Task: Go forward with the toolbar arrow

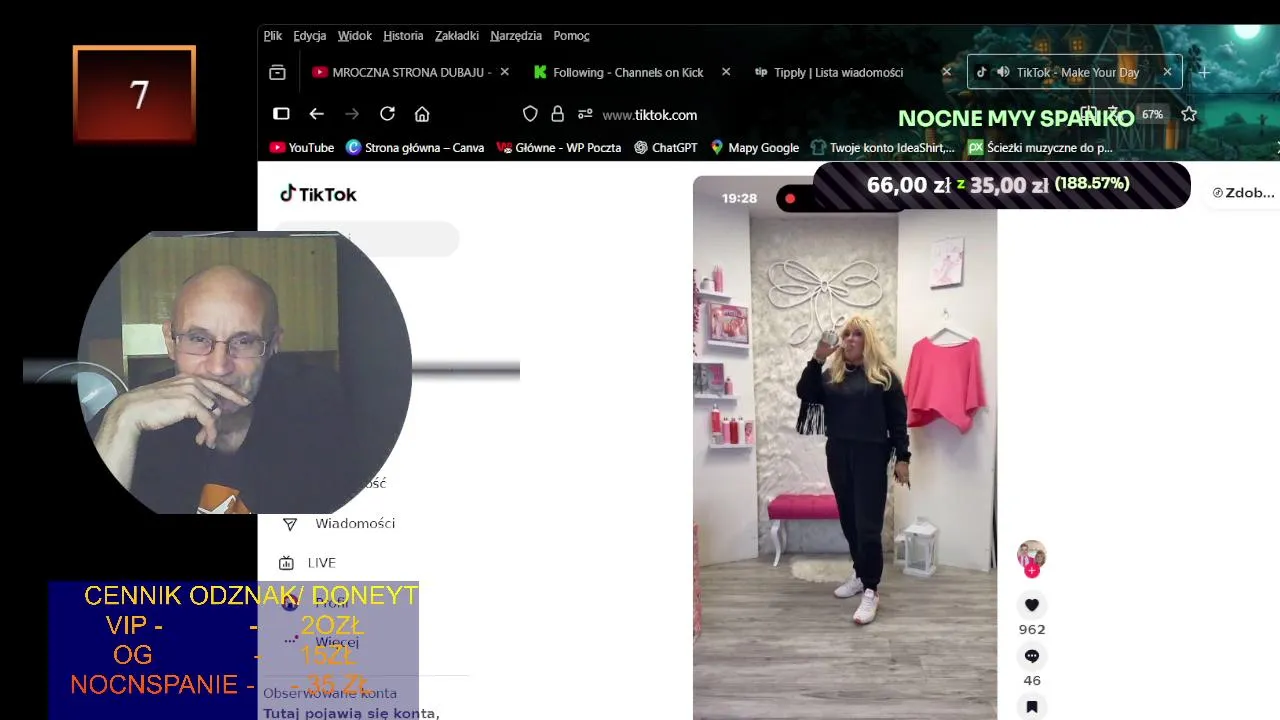Action: [352, 114]
